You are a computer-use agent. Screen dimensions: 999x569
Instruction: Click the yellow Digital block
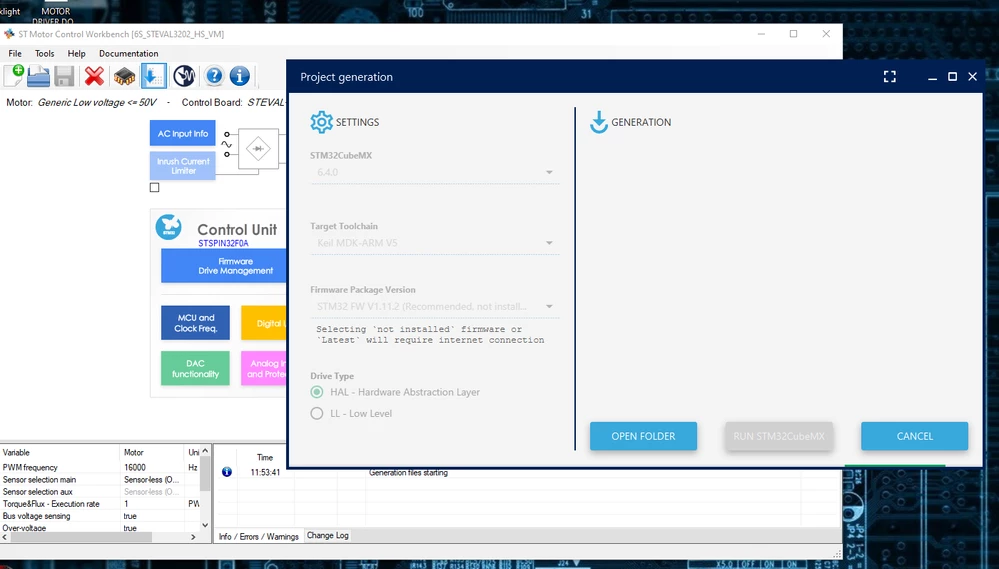(264, 323)
